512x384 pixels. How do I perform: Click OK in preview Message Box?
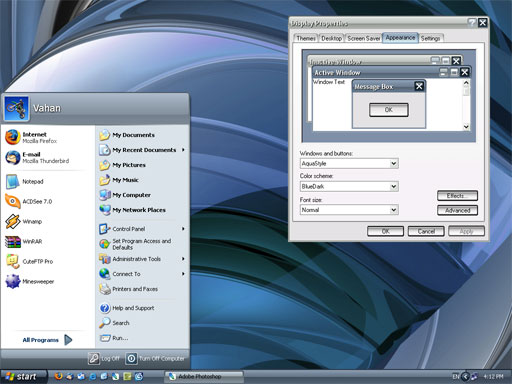(389, 110)
